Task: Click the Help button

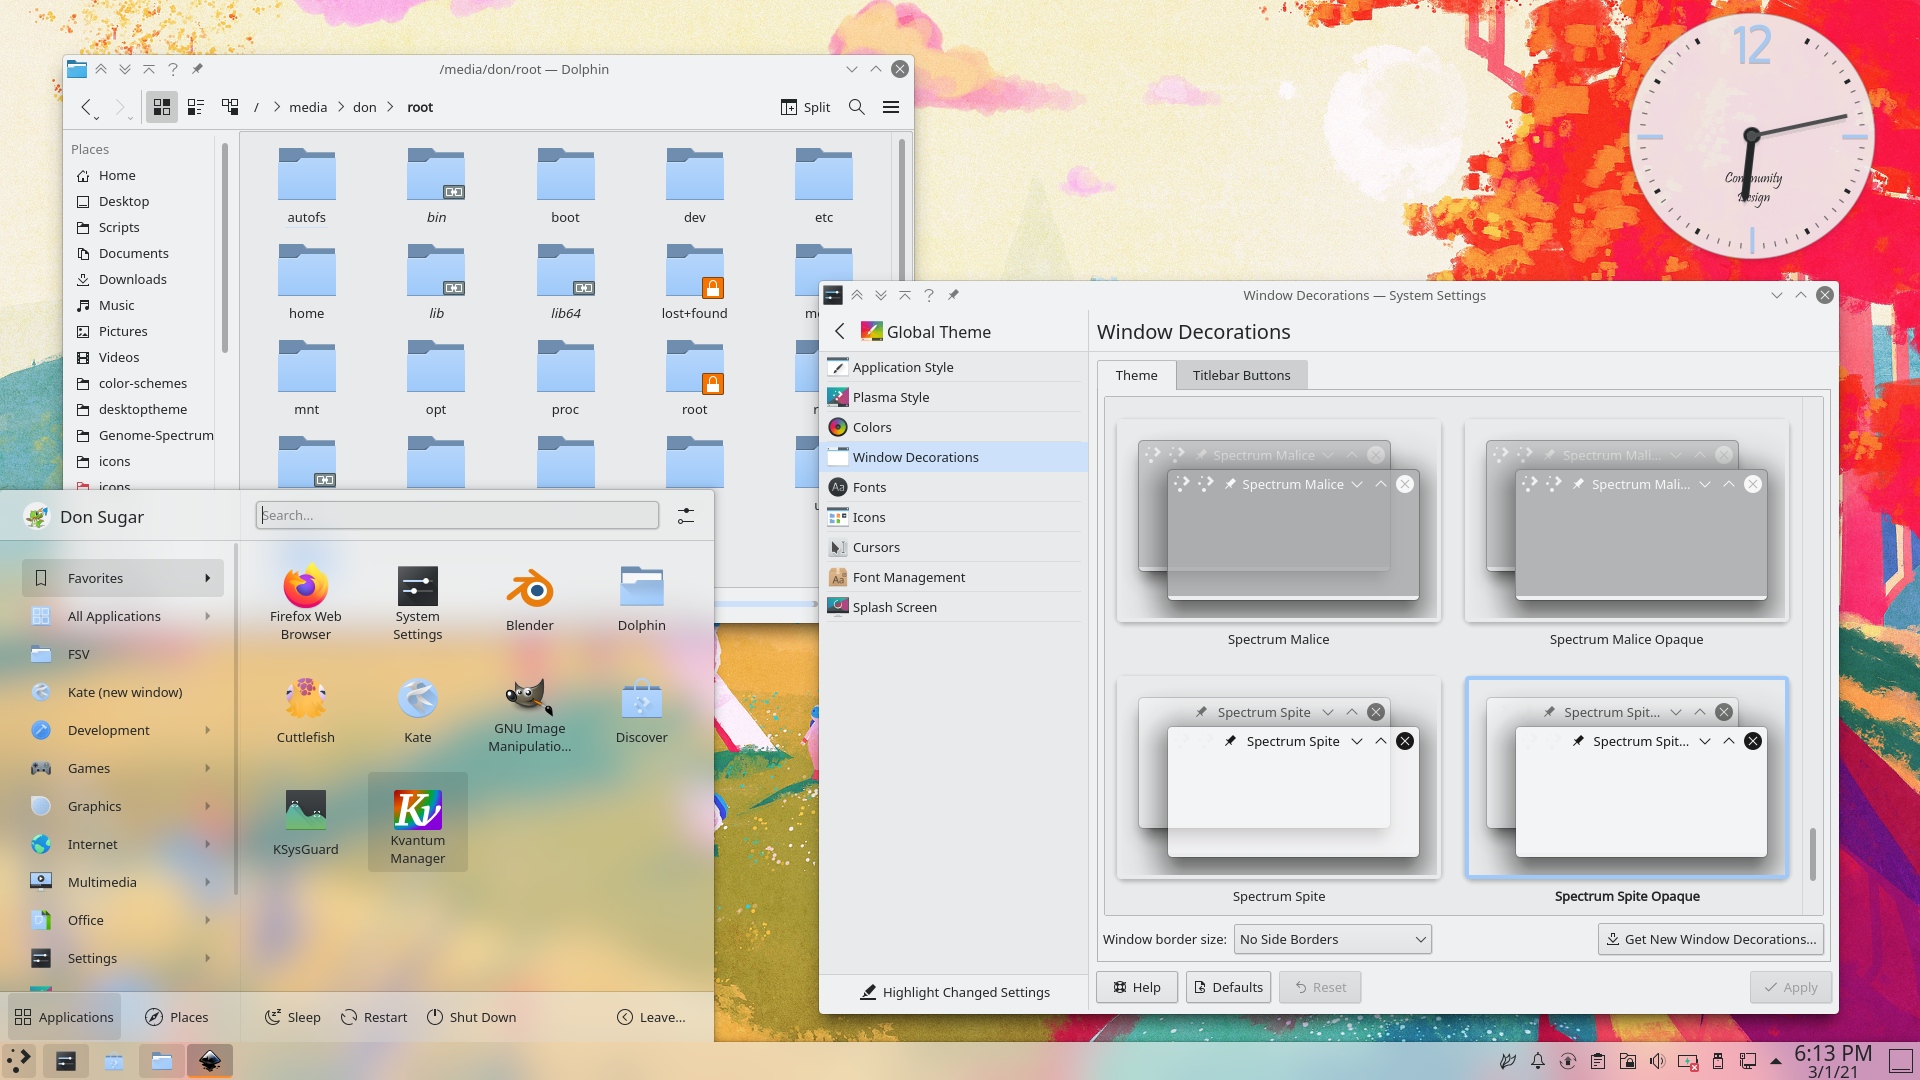Action: (1137, 987)
